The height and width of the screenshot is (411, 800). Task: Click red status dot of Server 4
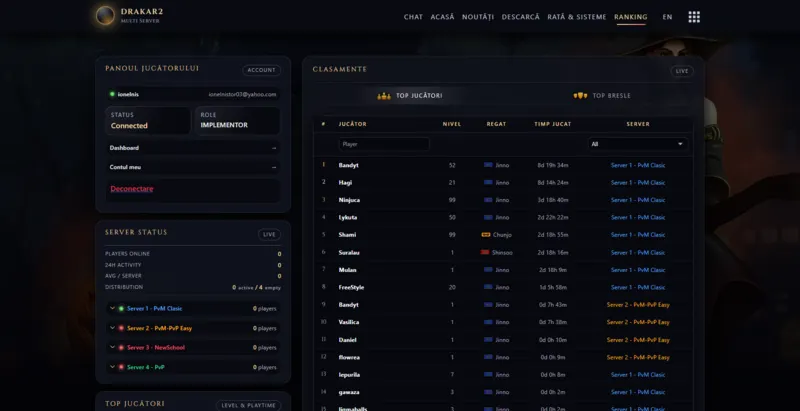[x=121, y=367]
